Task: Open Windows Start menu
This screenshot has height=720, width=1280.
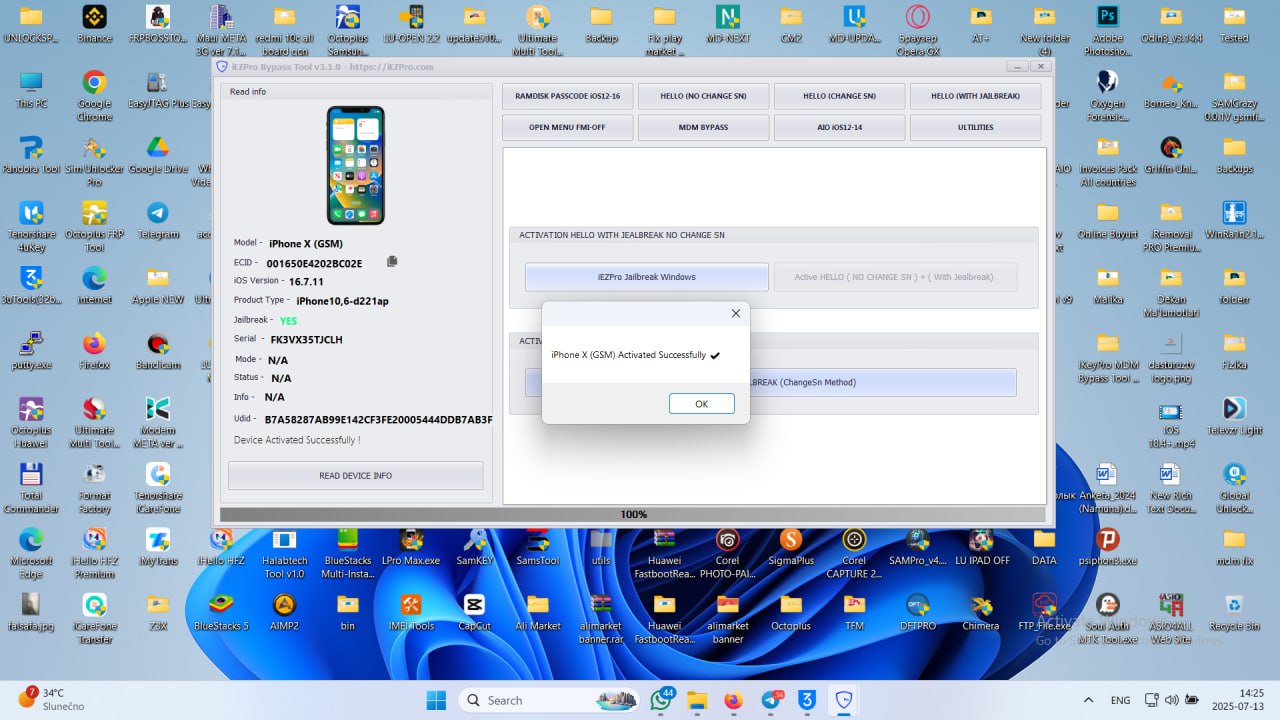Action: coord(436,700)
